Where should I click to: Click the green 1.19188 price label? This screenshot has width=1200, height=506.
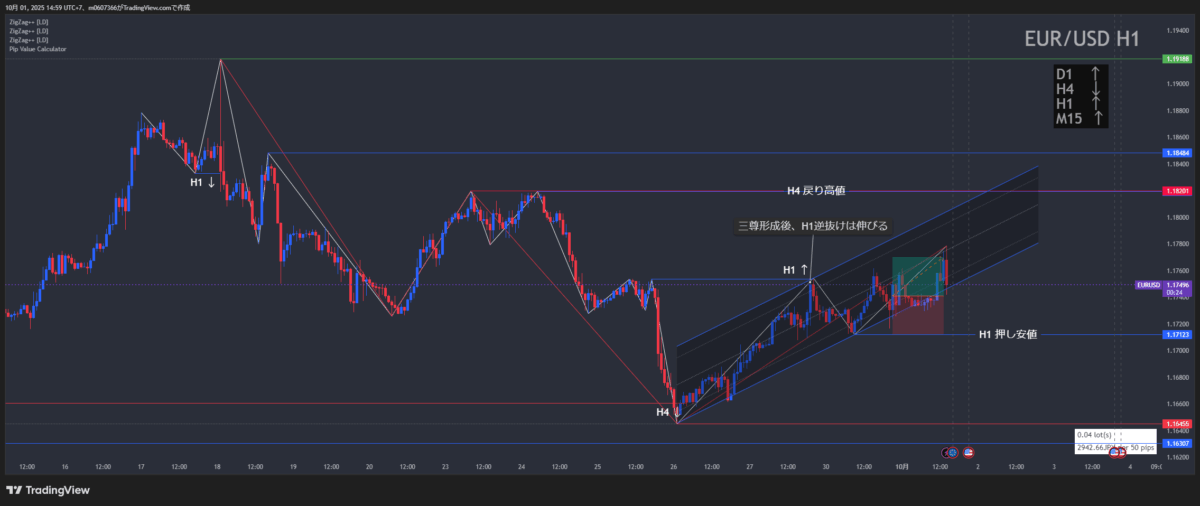pyautogui.click(x=1176, y=59)
